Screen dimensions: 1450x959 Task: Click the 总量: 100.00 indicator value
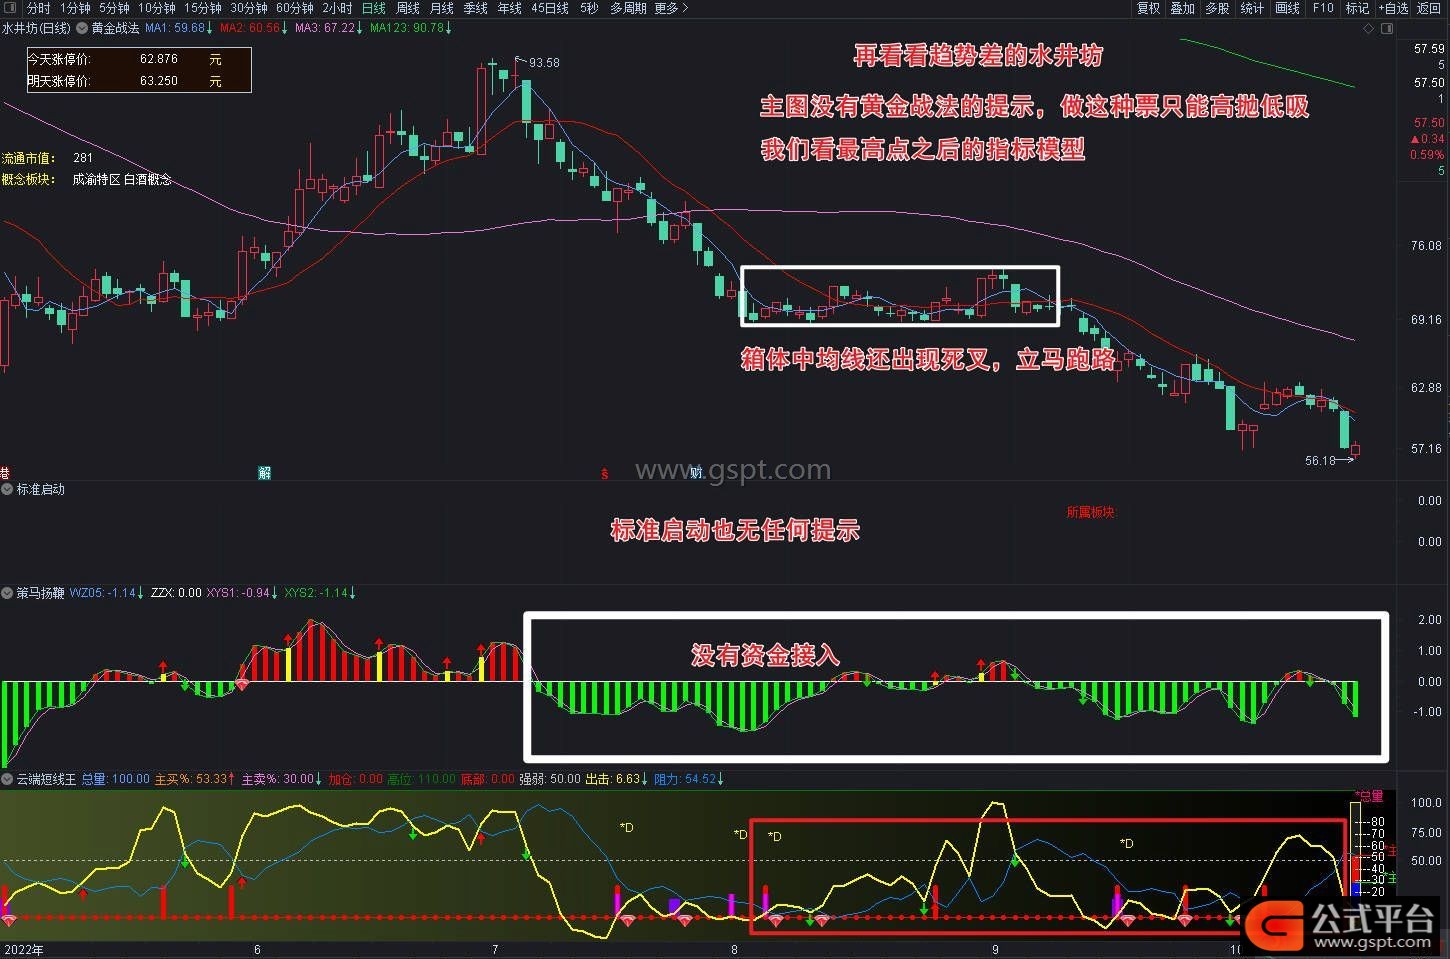[115, 779]
